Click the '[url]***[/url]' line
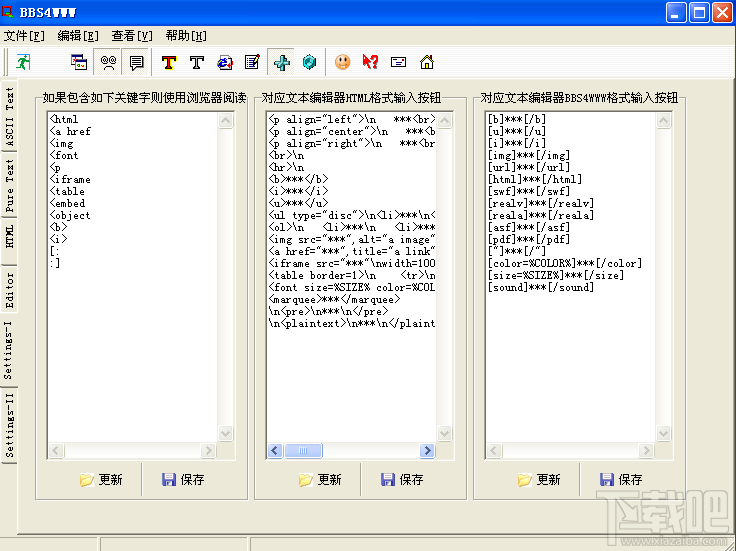 pos(529,167)
